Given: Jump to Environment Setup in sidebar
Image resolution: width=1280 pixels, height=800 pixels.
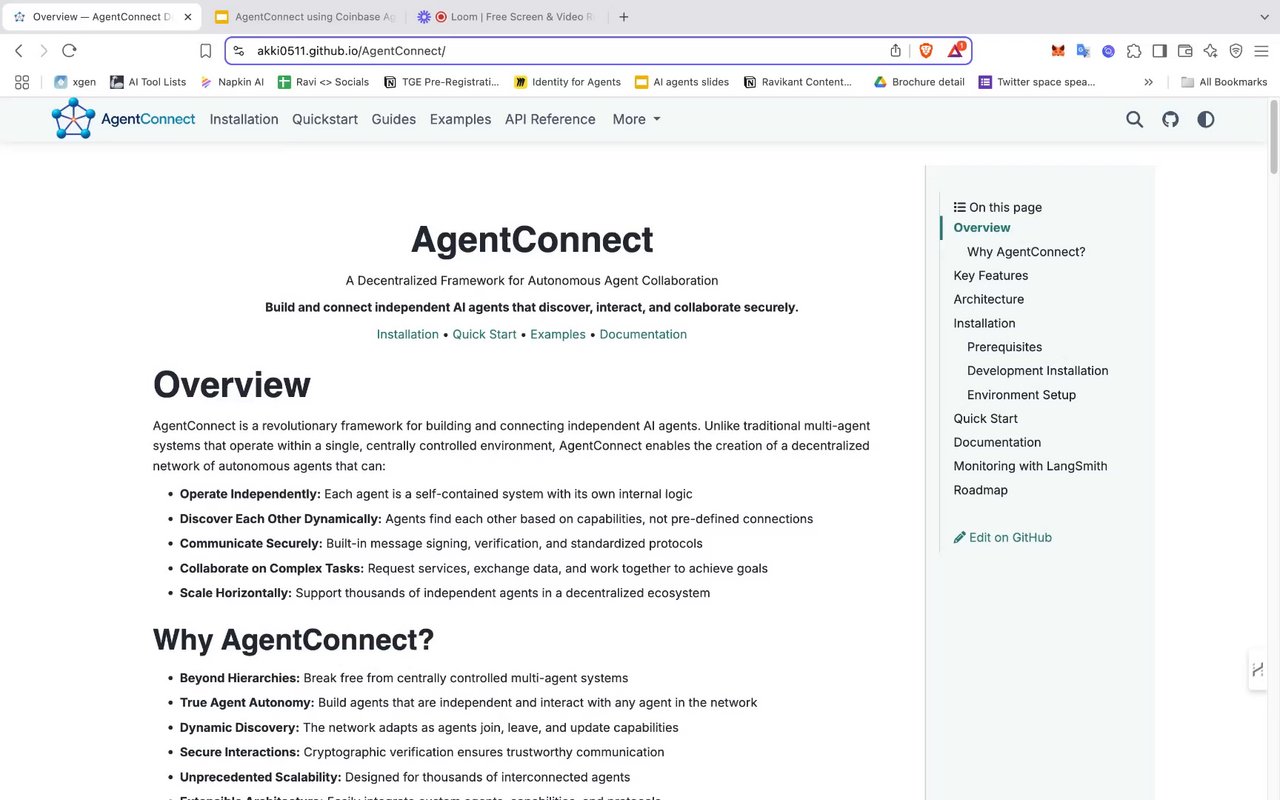Looking at the screenshot, I should [x=1022, y=394].
